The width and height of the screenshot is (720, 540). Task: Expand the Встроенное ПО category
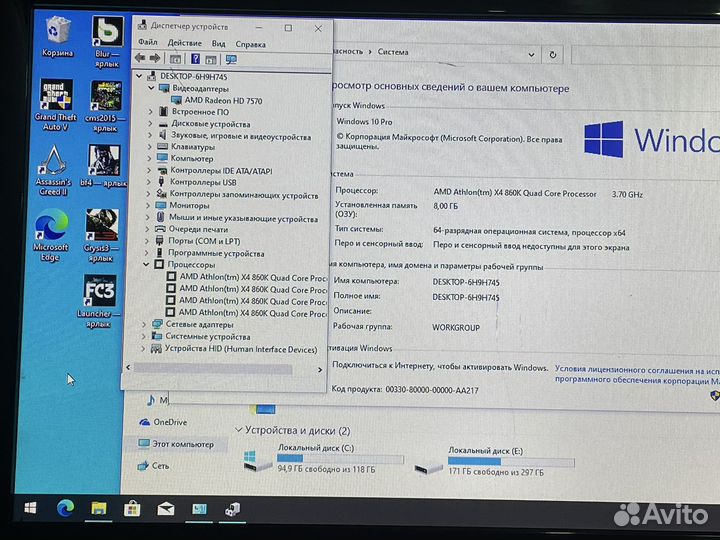pyautogui.click(x=150, y=111)
